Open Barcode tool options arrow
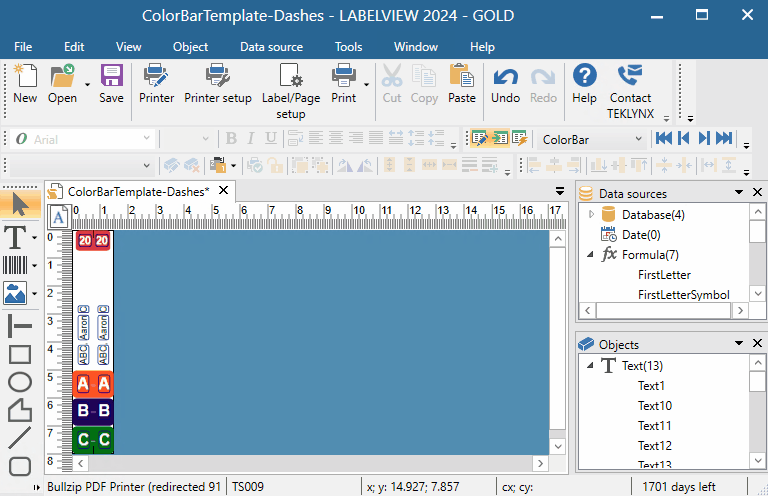The image size is (768, 496). (x=34, y=266)
